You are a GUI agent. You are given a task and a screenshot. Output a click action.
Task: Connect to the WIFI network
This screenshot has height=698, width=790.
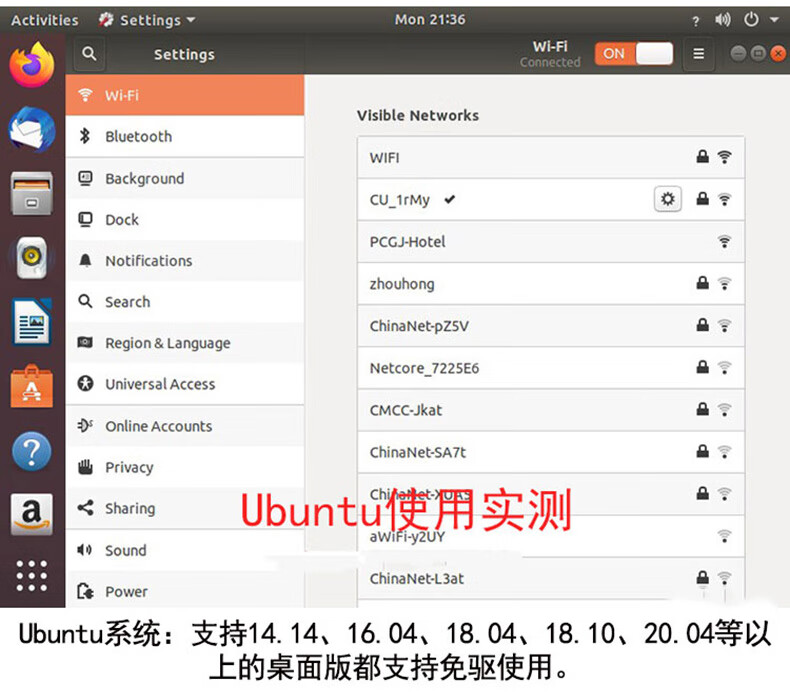tap(551, 157)
